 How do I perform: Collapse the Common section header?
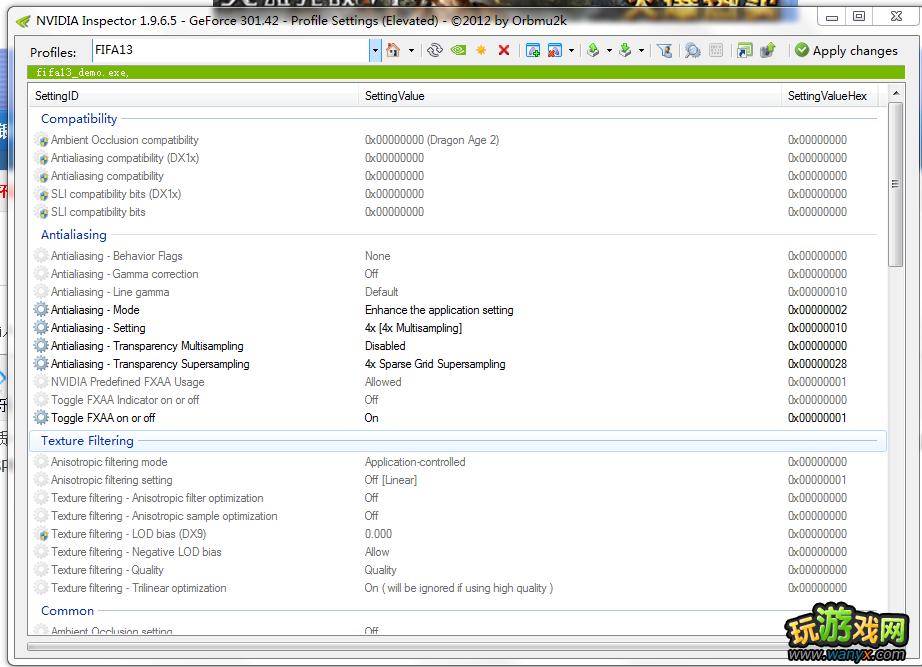[x=67, y=611]
